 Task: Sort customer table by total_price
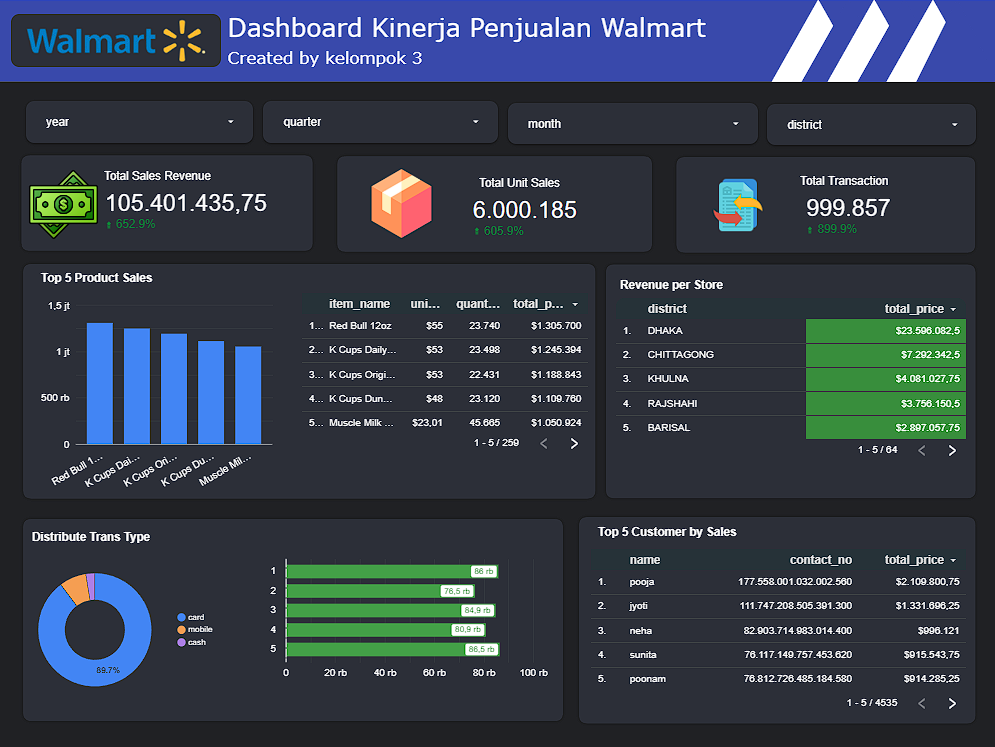(920, 560)
